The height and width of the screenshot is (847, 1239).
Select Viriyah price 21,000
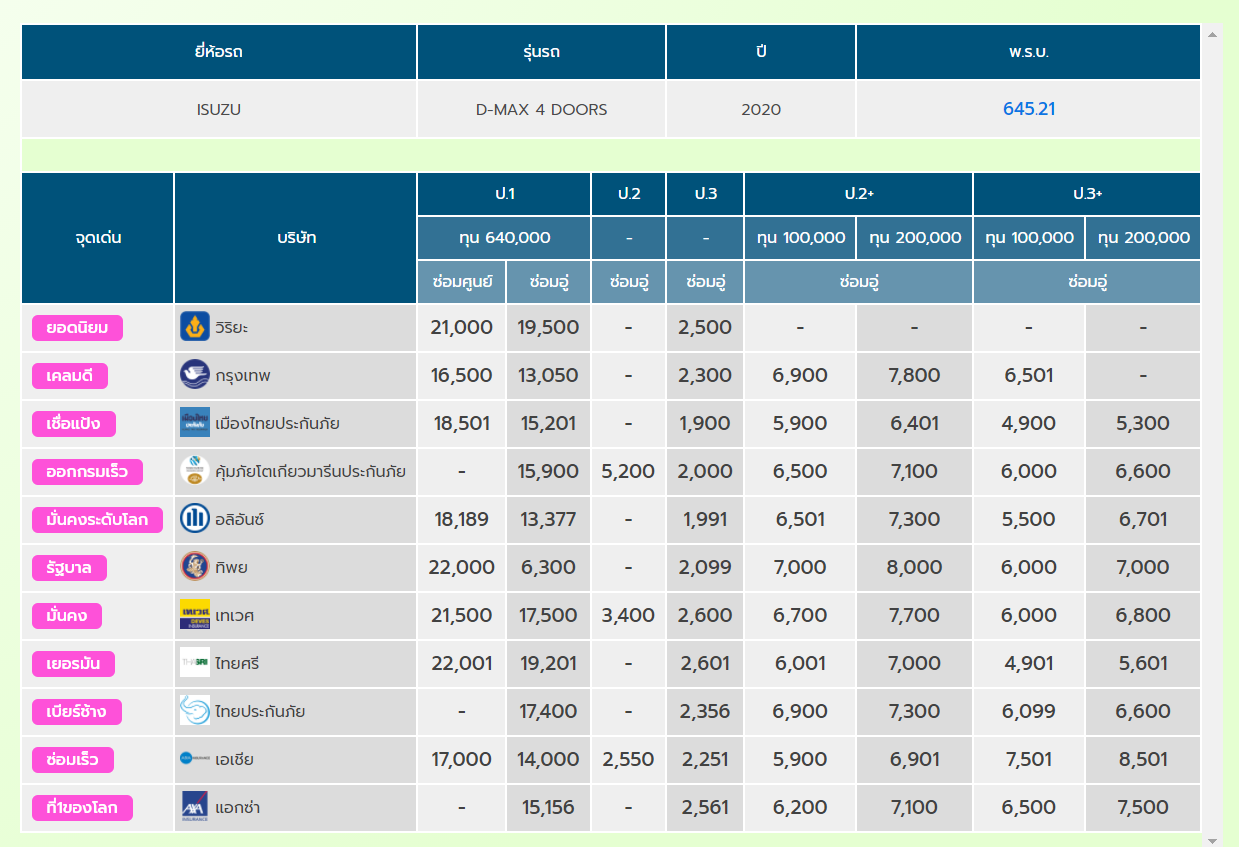click(462, 327)
